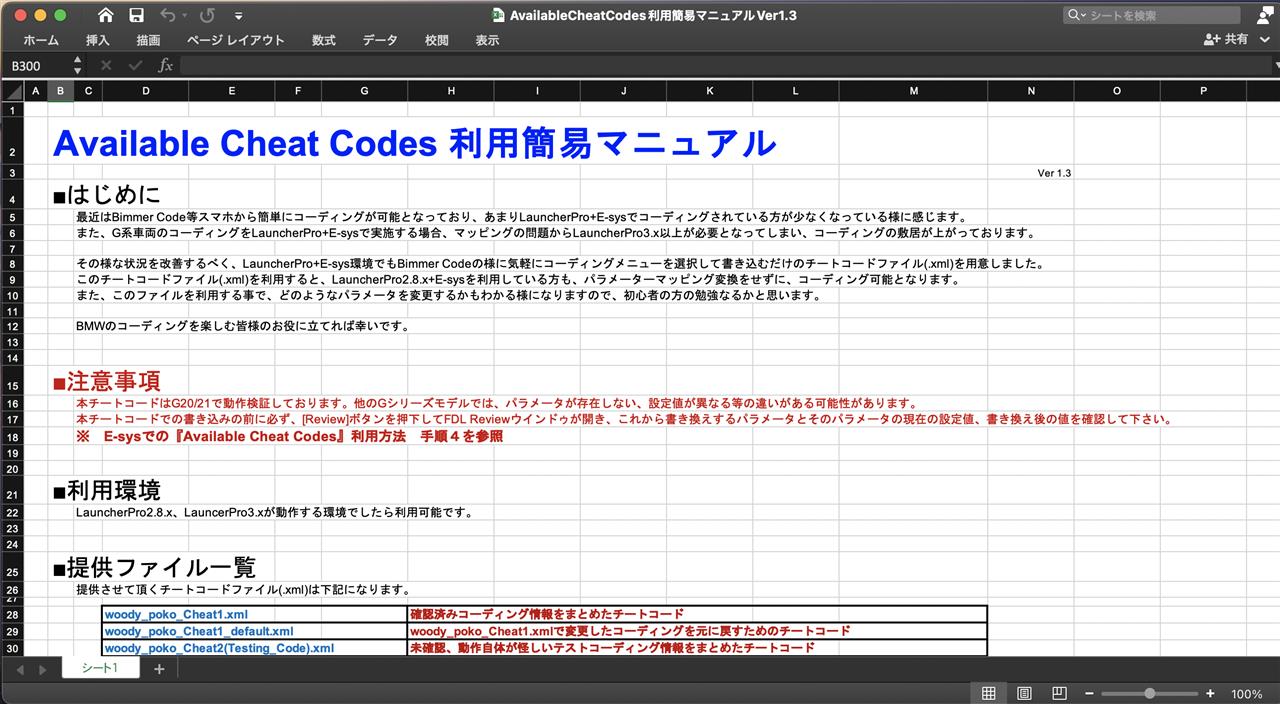The image size is (1280, 704).
Task: Add a new sheet with the plus button
Action: [159, 668]
